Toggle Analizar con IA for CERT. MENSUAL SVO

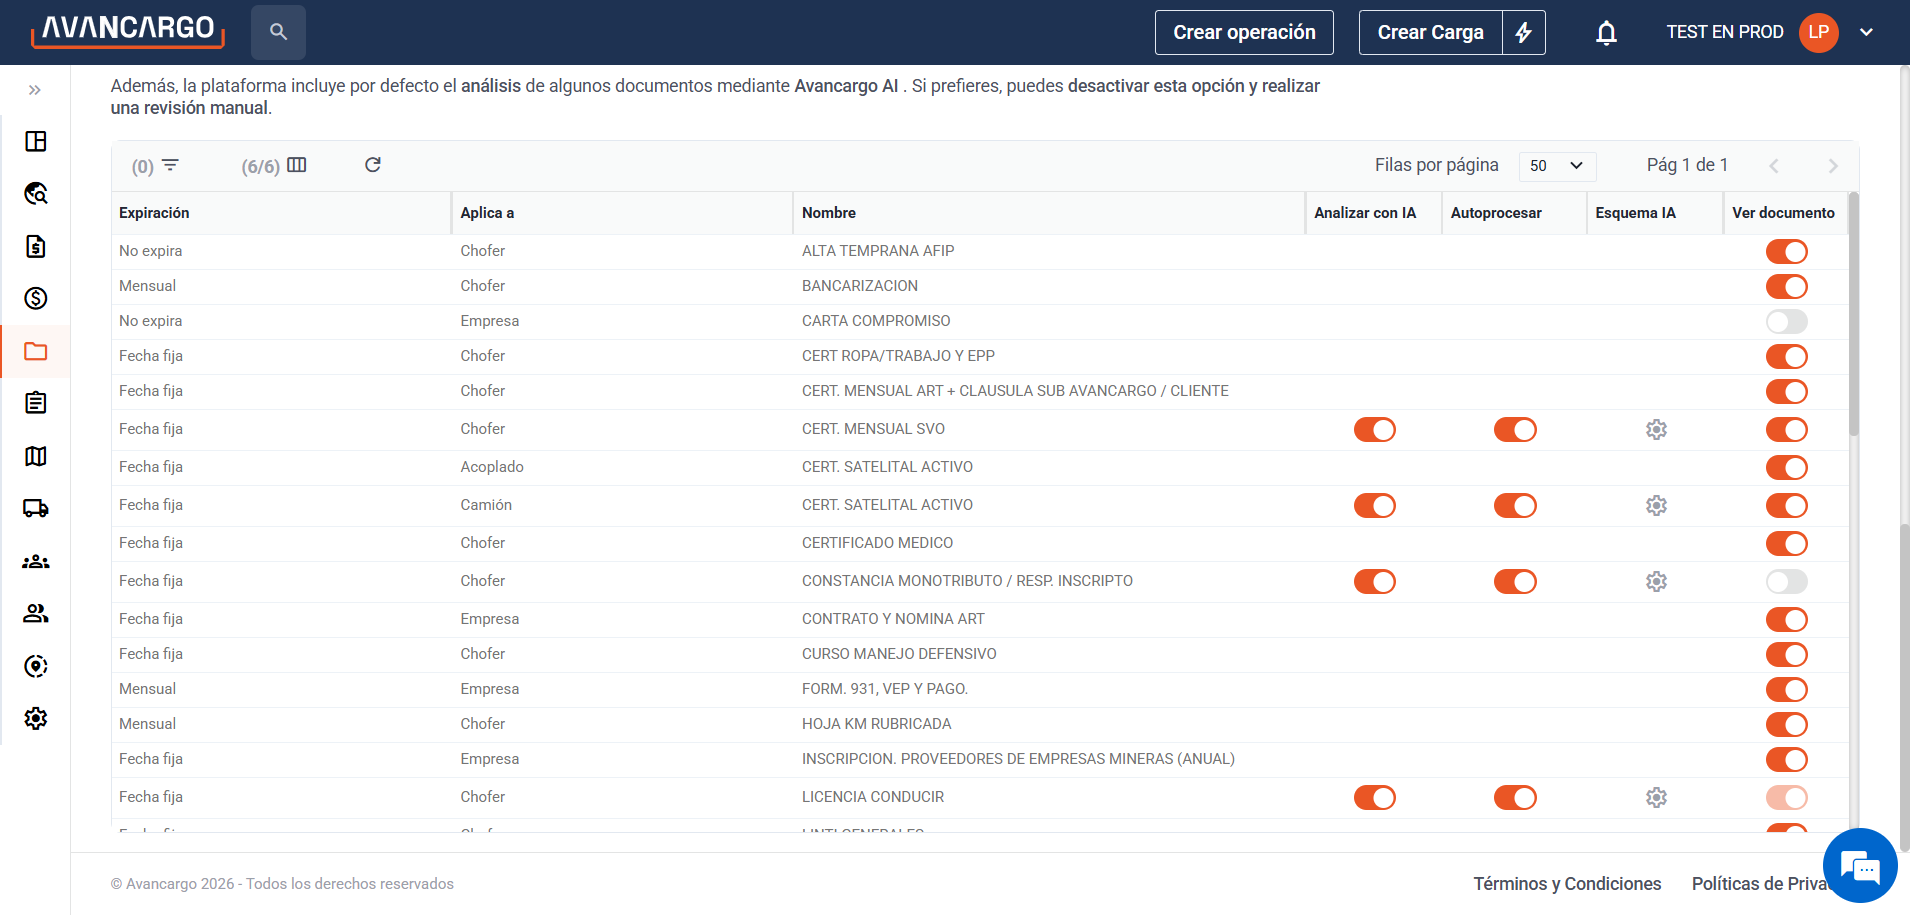pos(1374,429)
